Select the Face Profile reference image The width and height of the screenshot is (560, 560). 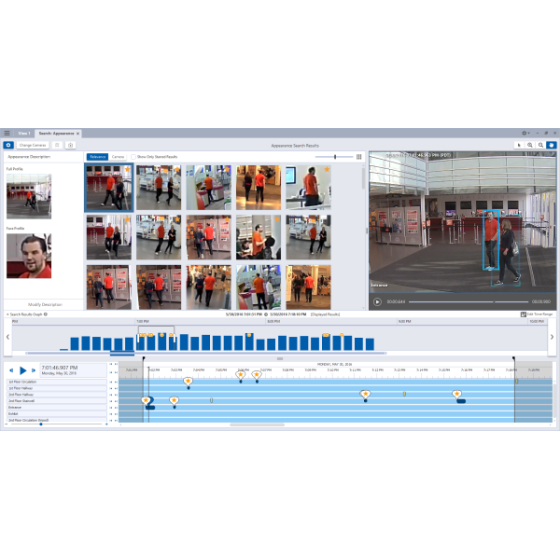click(29, 256)
